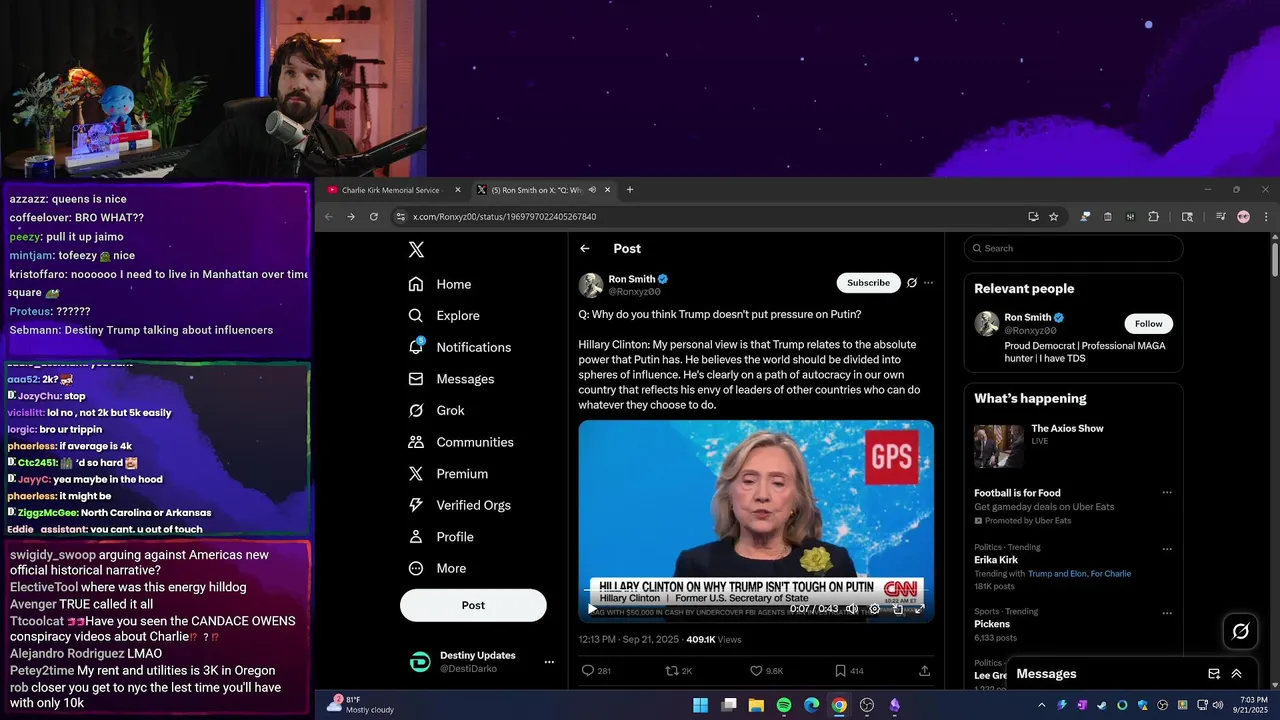Play the Hillary Clinton video

coord(592,609)
